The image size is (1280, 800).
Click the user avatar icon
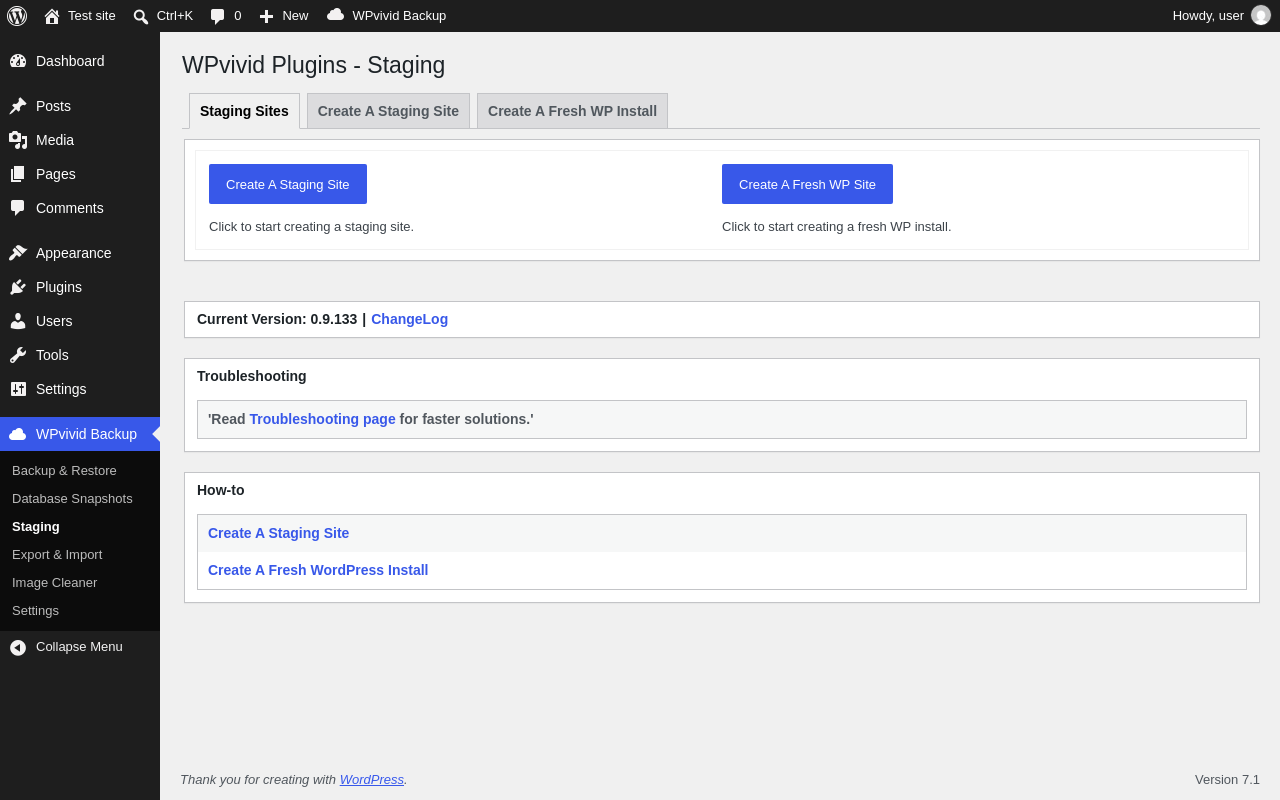(1261, 15)
